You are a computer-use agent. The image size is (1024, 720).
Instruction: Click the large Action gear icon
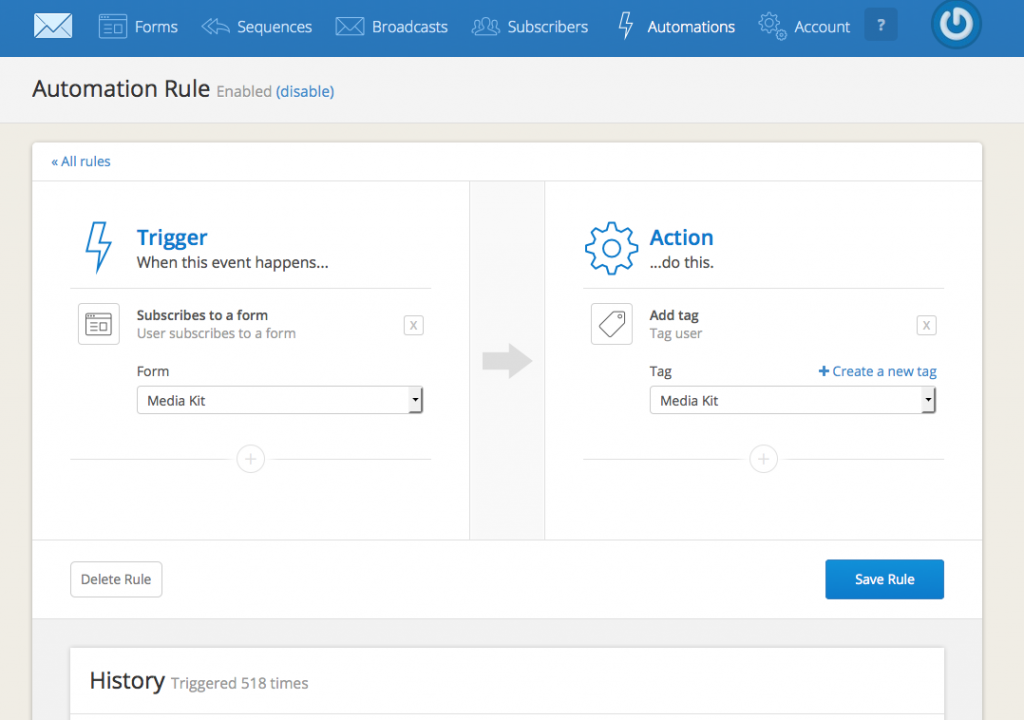click(x=611, y=248)
